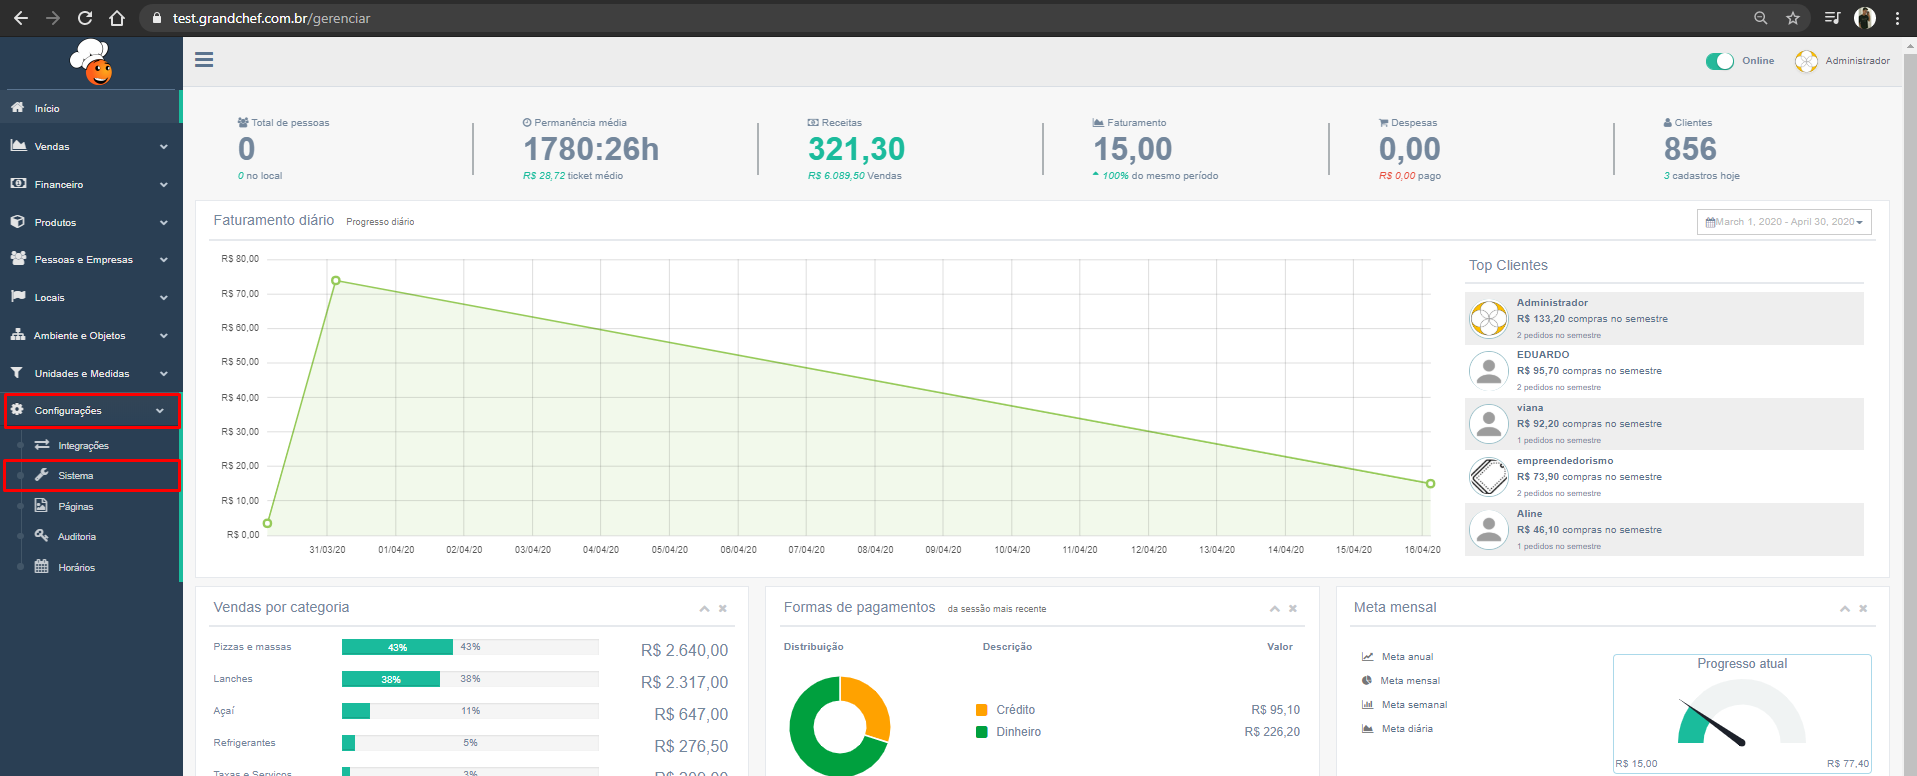This screenshot has height=776, width=1917.
Task: Open the date range dropdown
Action: click(x=1784, y=222)
